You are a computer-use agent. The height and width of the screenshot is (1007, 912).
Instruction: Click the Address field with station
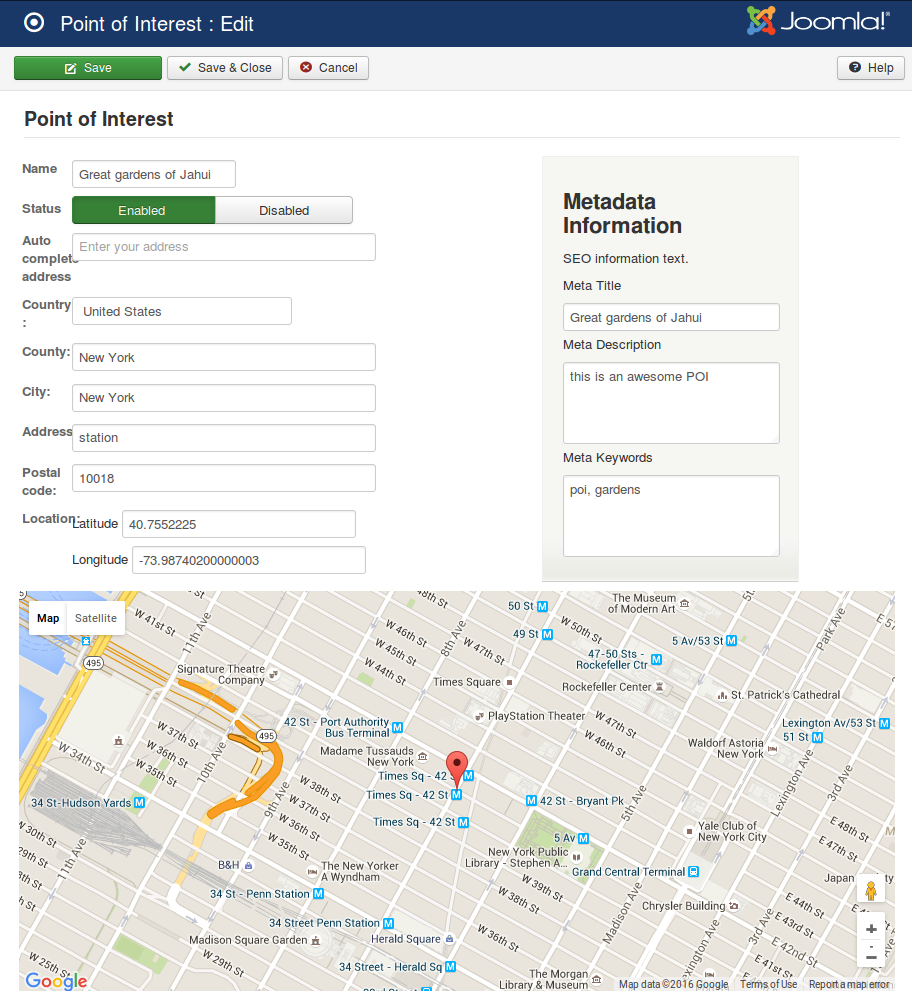pyautogui.click(x=224, y=438)
